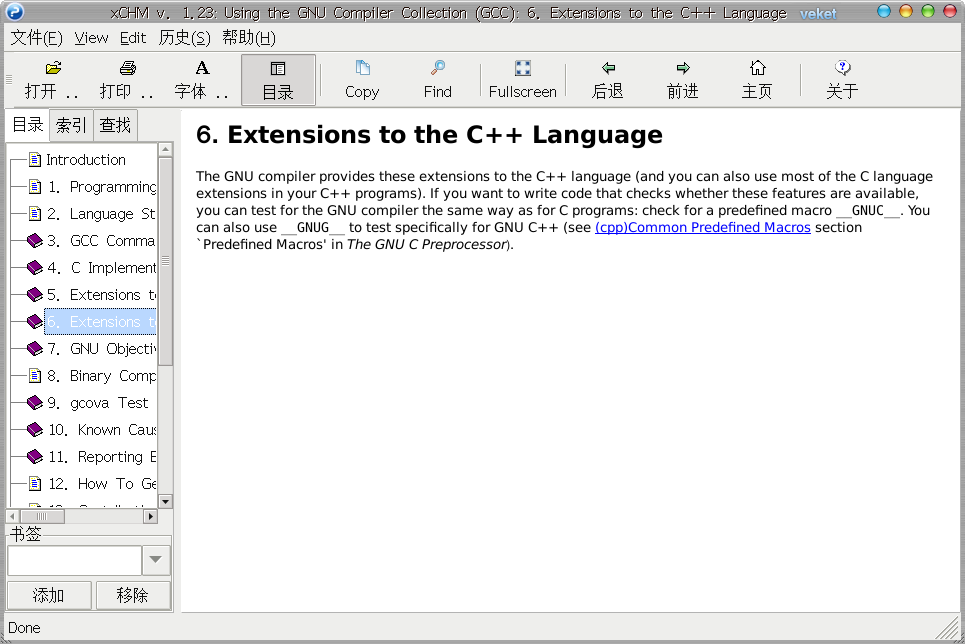Click the page icon beside Introduction
965x644 pixels.
(x=36, y=160)
